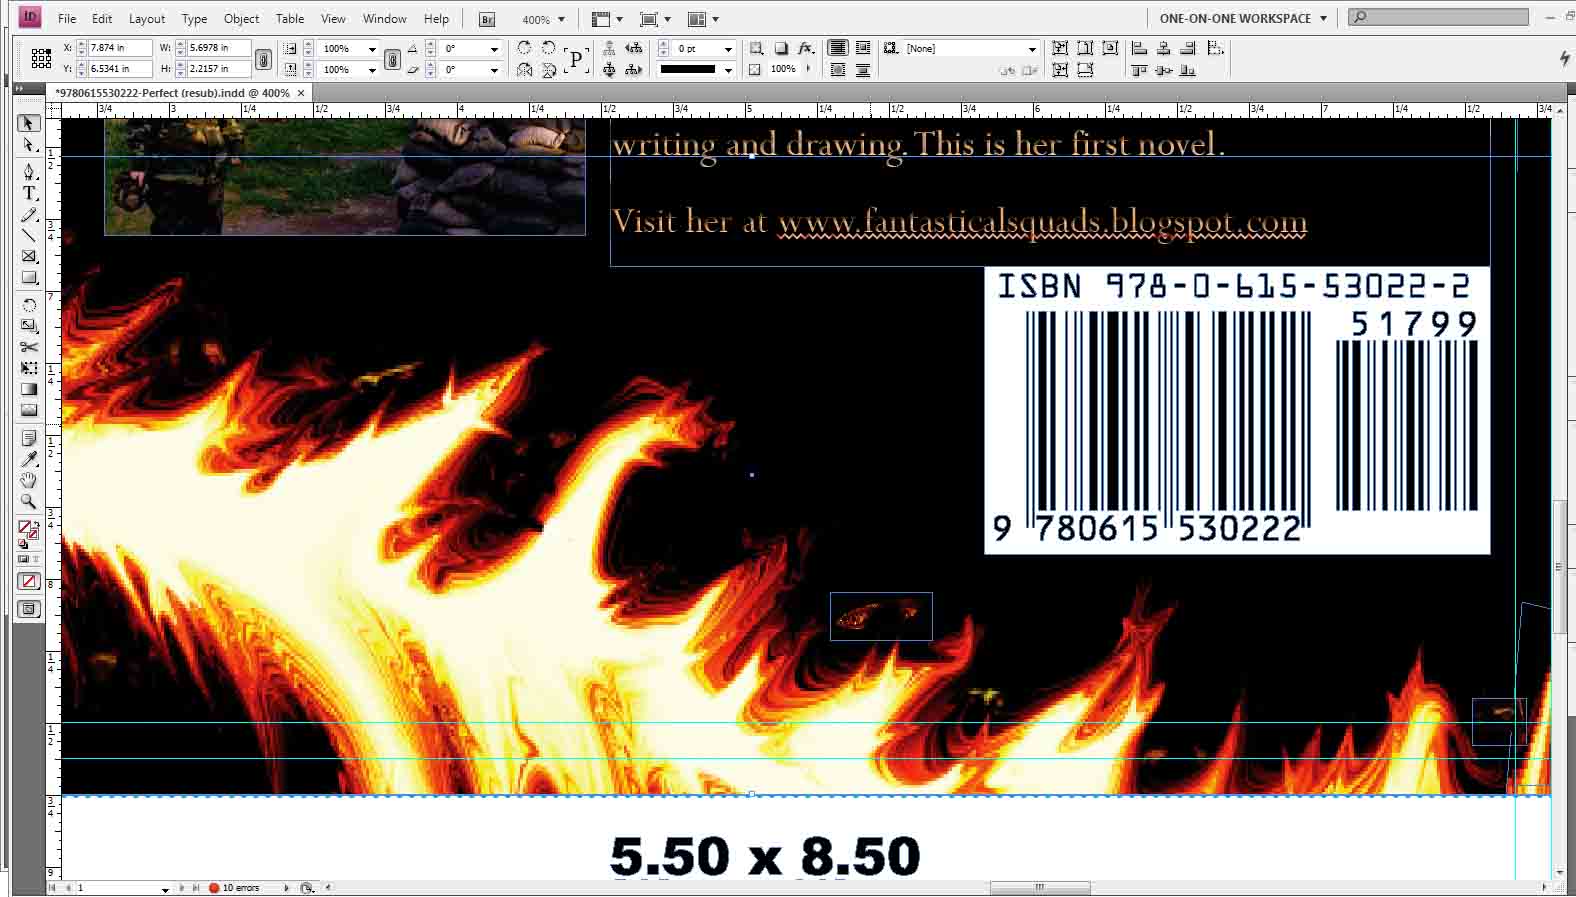The image size is (1576, 897).
Task: Open the Scale X percentage dropdown
Action: pos(372,48)
